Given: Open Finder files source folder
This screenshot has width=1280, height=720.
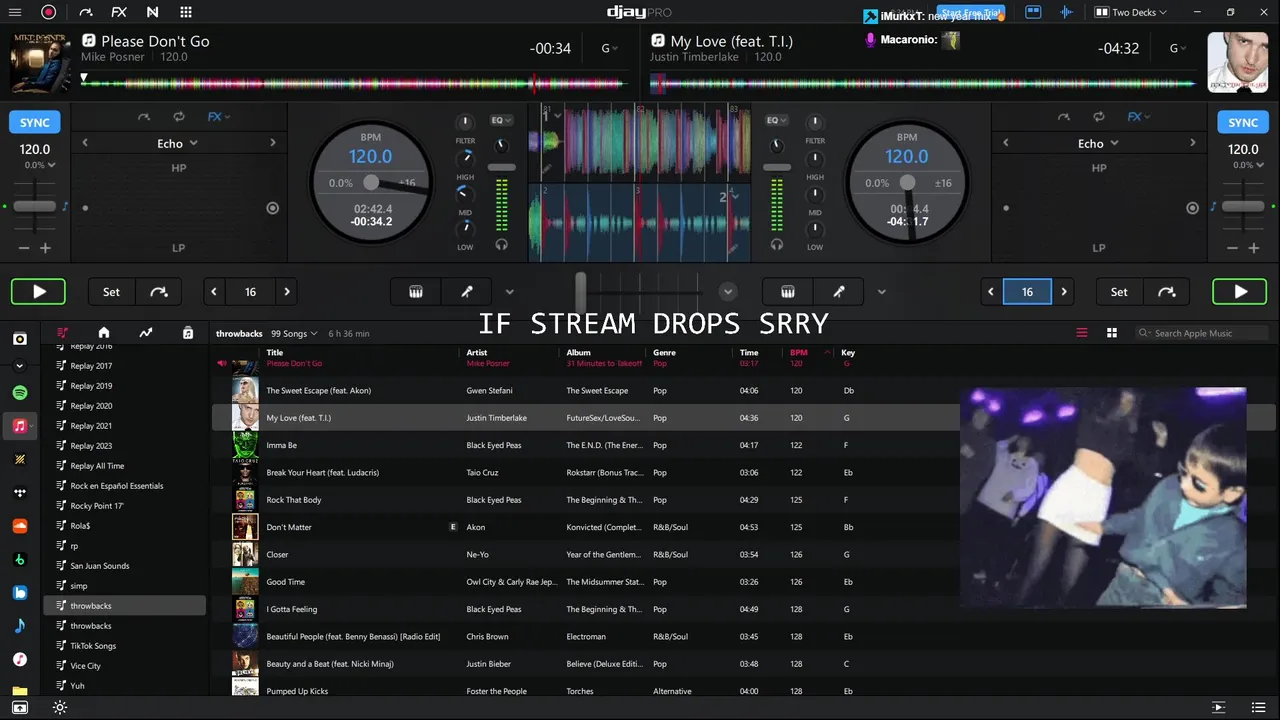Looking at the screenshot, I should (20, 690).
